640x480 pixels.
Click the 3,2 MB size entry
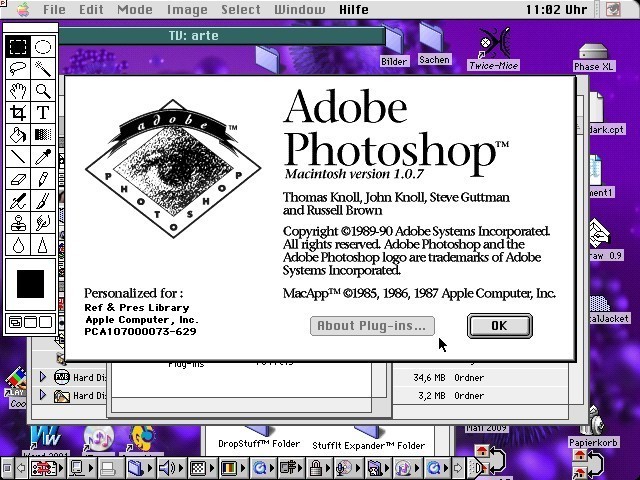click(x=432, y=396)
